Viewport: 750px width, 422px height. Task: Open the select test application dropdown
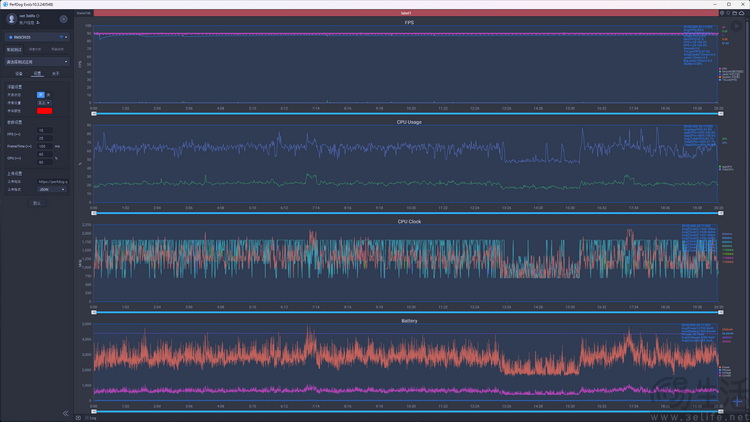coord(37,62)
